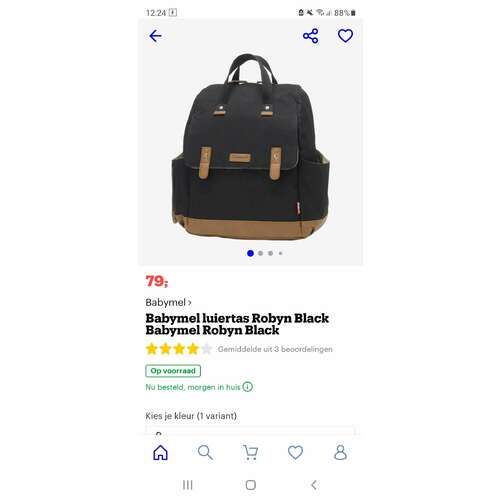
Task: Select the fourth image carousel dot
Action: point(280,253)
